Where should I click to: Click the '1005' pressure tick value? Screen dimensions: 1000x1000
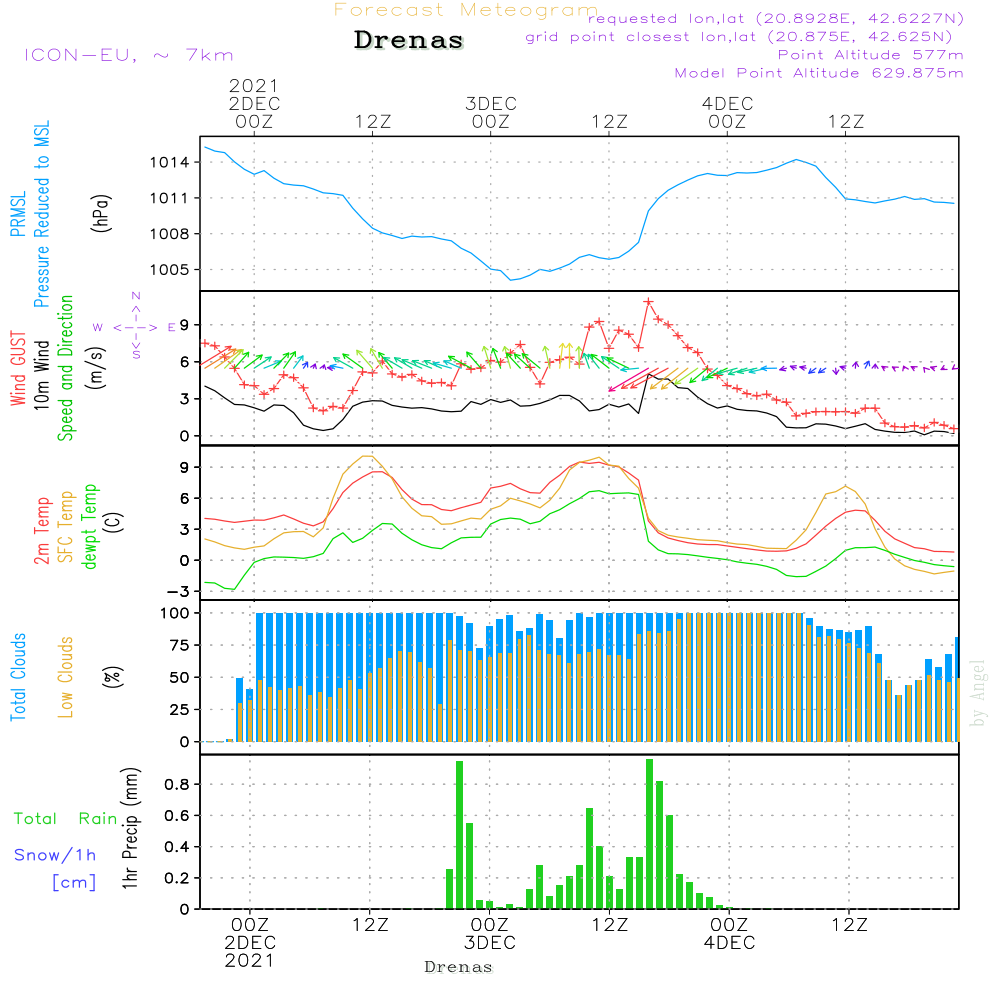point(169,270)
